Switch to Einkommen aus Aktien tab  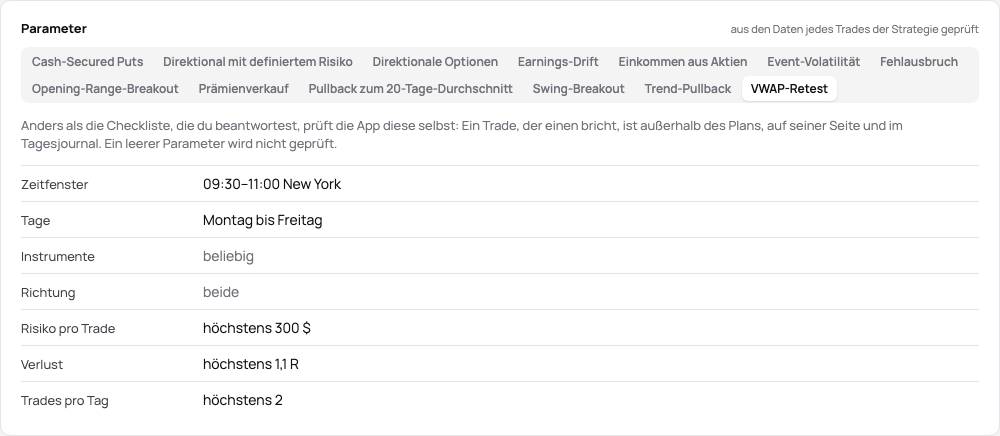click(682, 62)
